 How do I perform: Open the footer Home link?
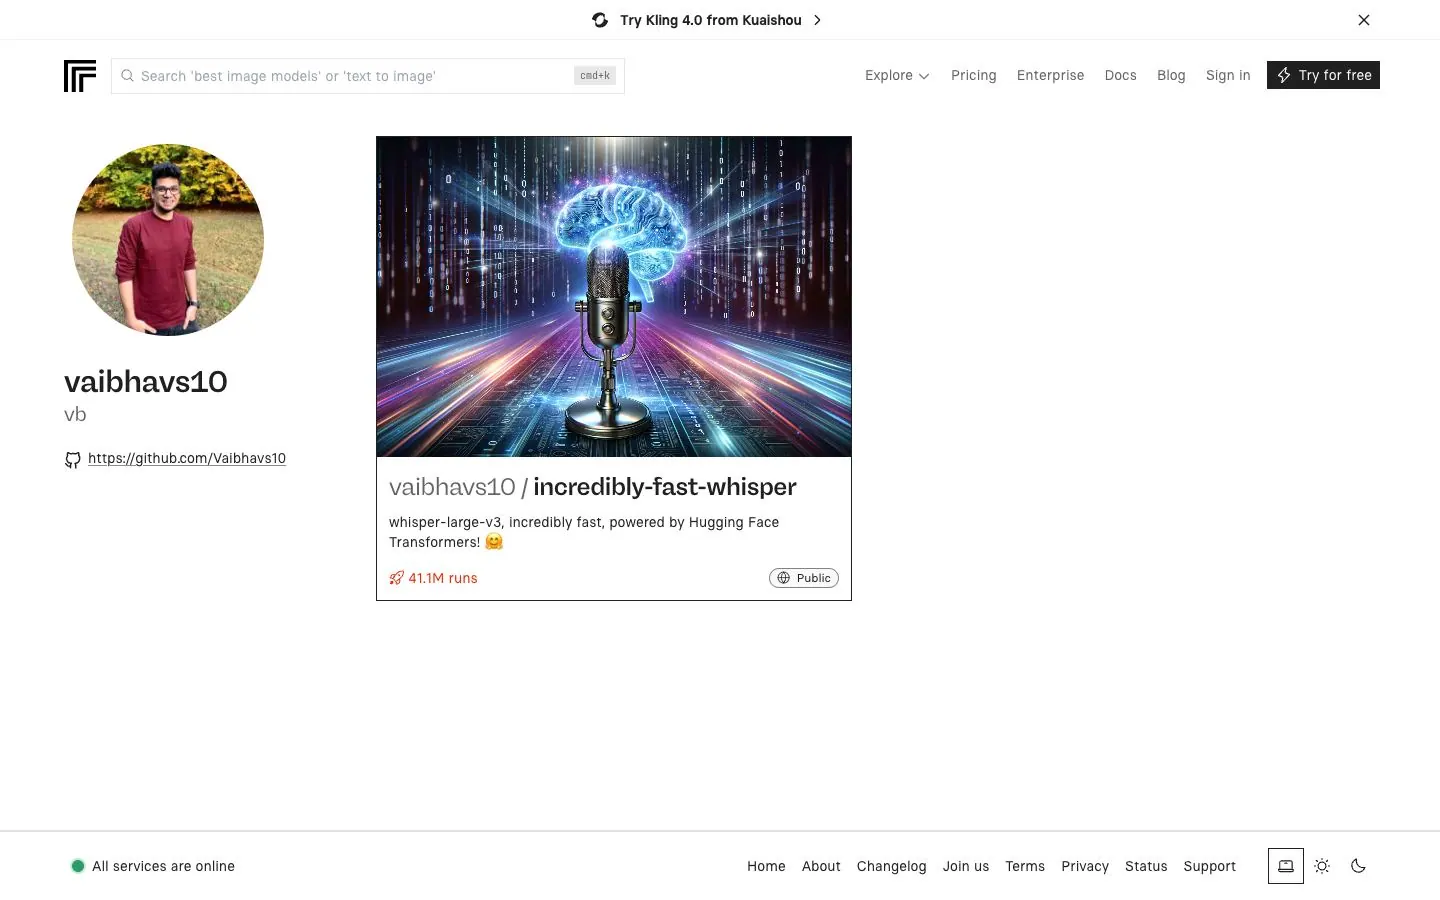[x=766, y=866]
